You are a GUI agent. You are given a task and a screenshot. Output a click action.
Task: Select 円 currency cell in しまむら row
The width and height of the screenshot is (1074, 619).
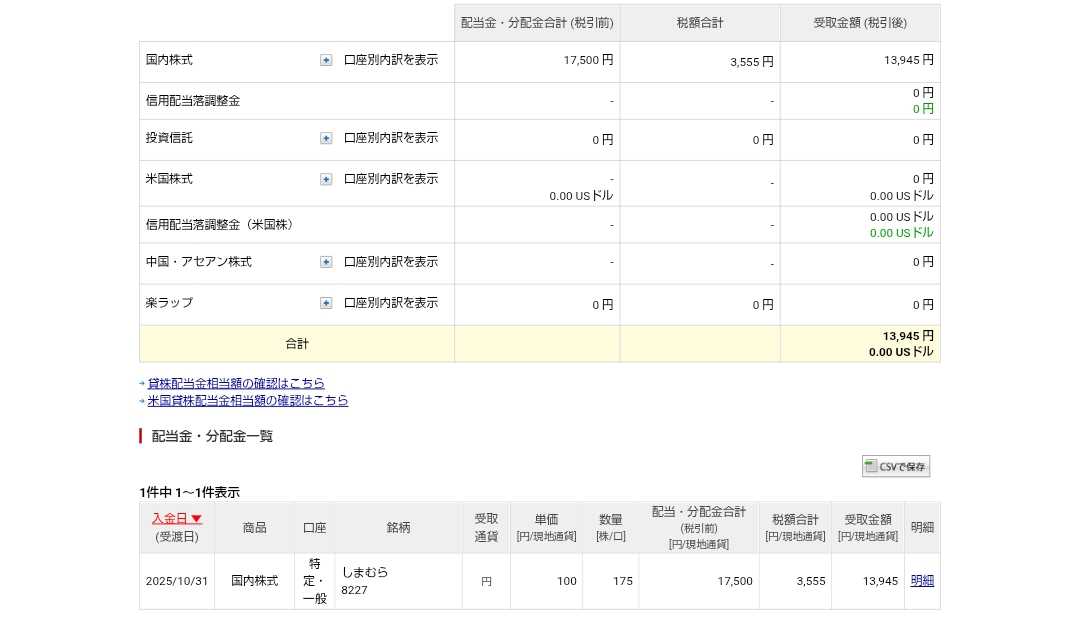[486, 581]
